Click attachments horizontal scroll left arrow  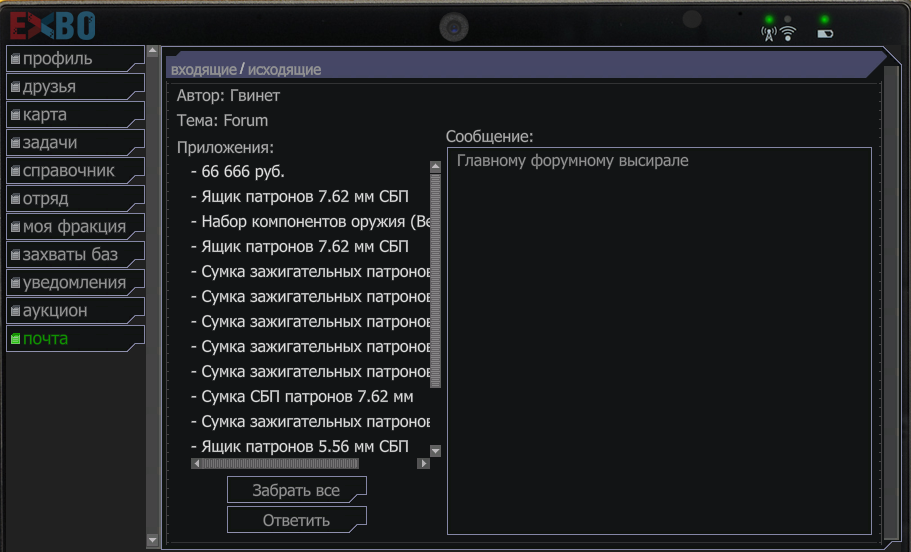point(196,464)
